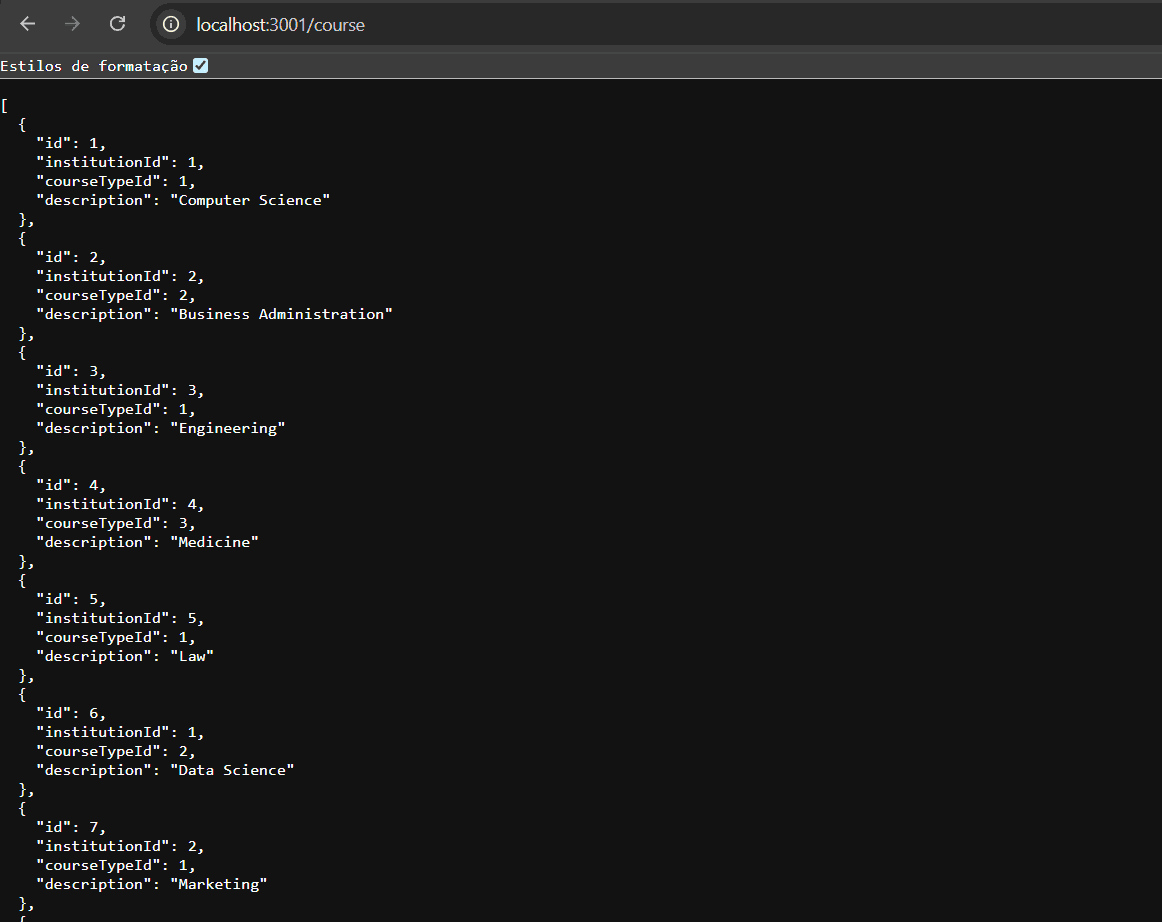Click "institutionId": 1 in the Data Science record
This screenshot has height=922, width=1162.
[x=120, y=733]
